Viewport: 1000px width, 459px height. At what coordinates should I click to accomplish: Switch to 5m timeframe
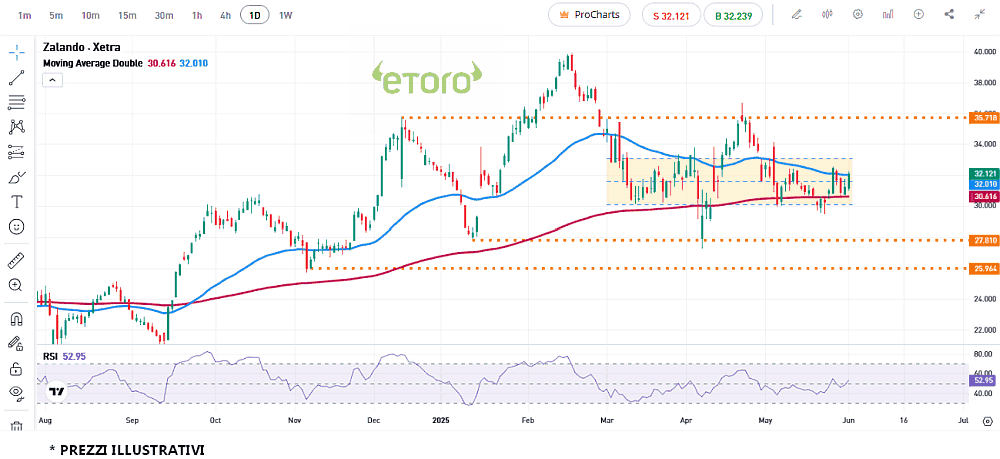(56, 15)
